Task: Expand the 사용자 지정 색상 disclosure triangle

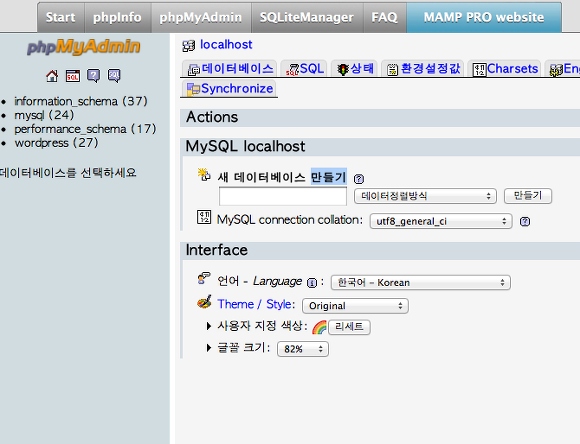Action: (x=209, y=326)
